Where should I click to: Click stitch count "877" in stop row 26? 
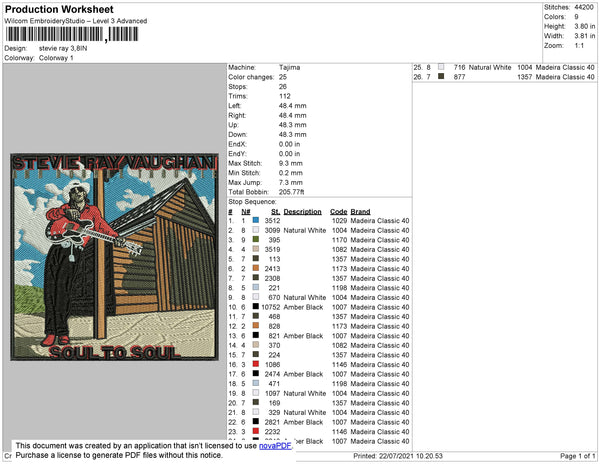coord(459,77)
